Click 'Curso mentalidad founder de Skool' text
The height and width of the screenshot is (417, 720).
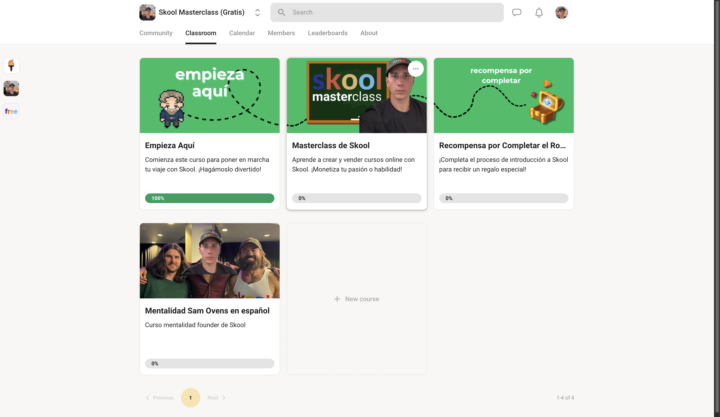[x=195, y=325]
